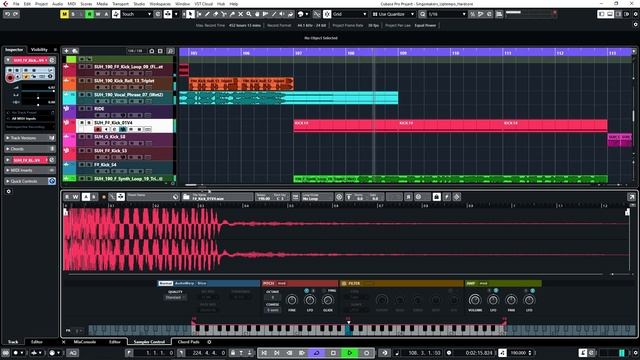640x360 pixels.
Task: Open the Transport menu
Action: click(120, 4)
